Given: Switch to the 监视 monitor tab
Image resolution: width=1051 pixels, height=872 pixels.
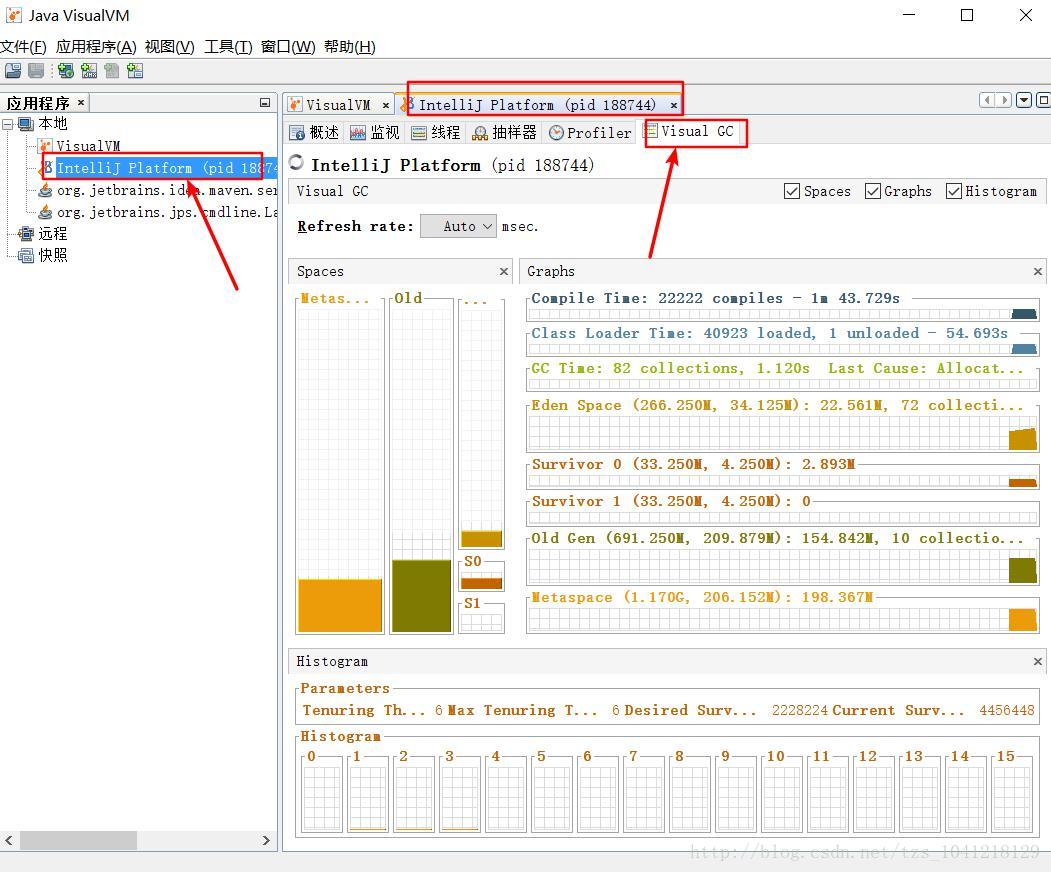Looking at the screenshot, I should pos(375,133).
